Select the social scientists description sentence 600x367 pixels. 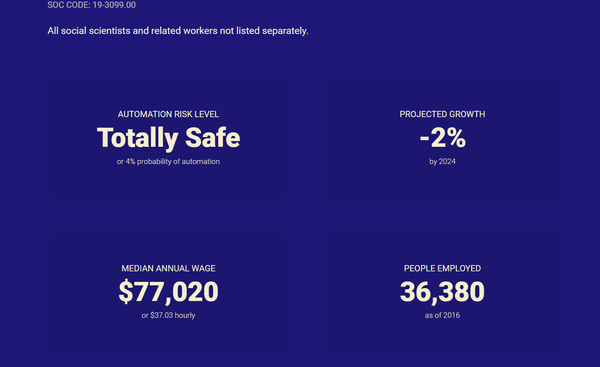(x=178, y=31)
